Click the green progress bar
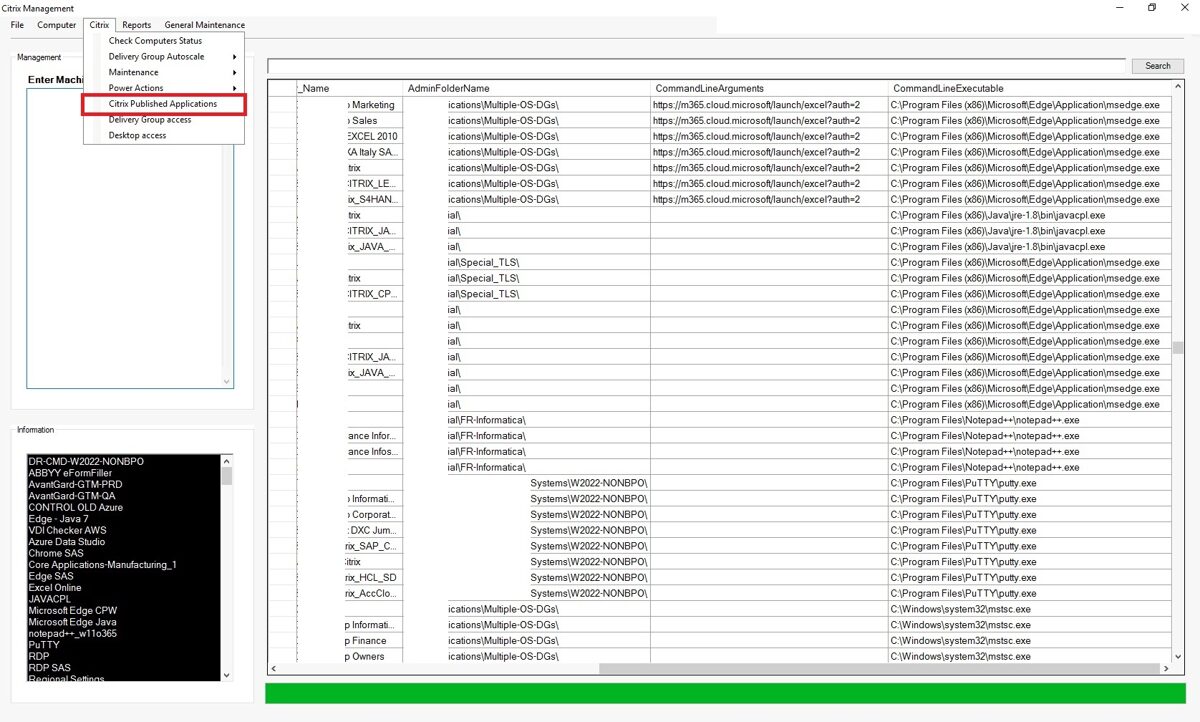Image resolution: width=1200 pixels, height=722 pixels. click(x=725, y=693)
